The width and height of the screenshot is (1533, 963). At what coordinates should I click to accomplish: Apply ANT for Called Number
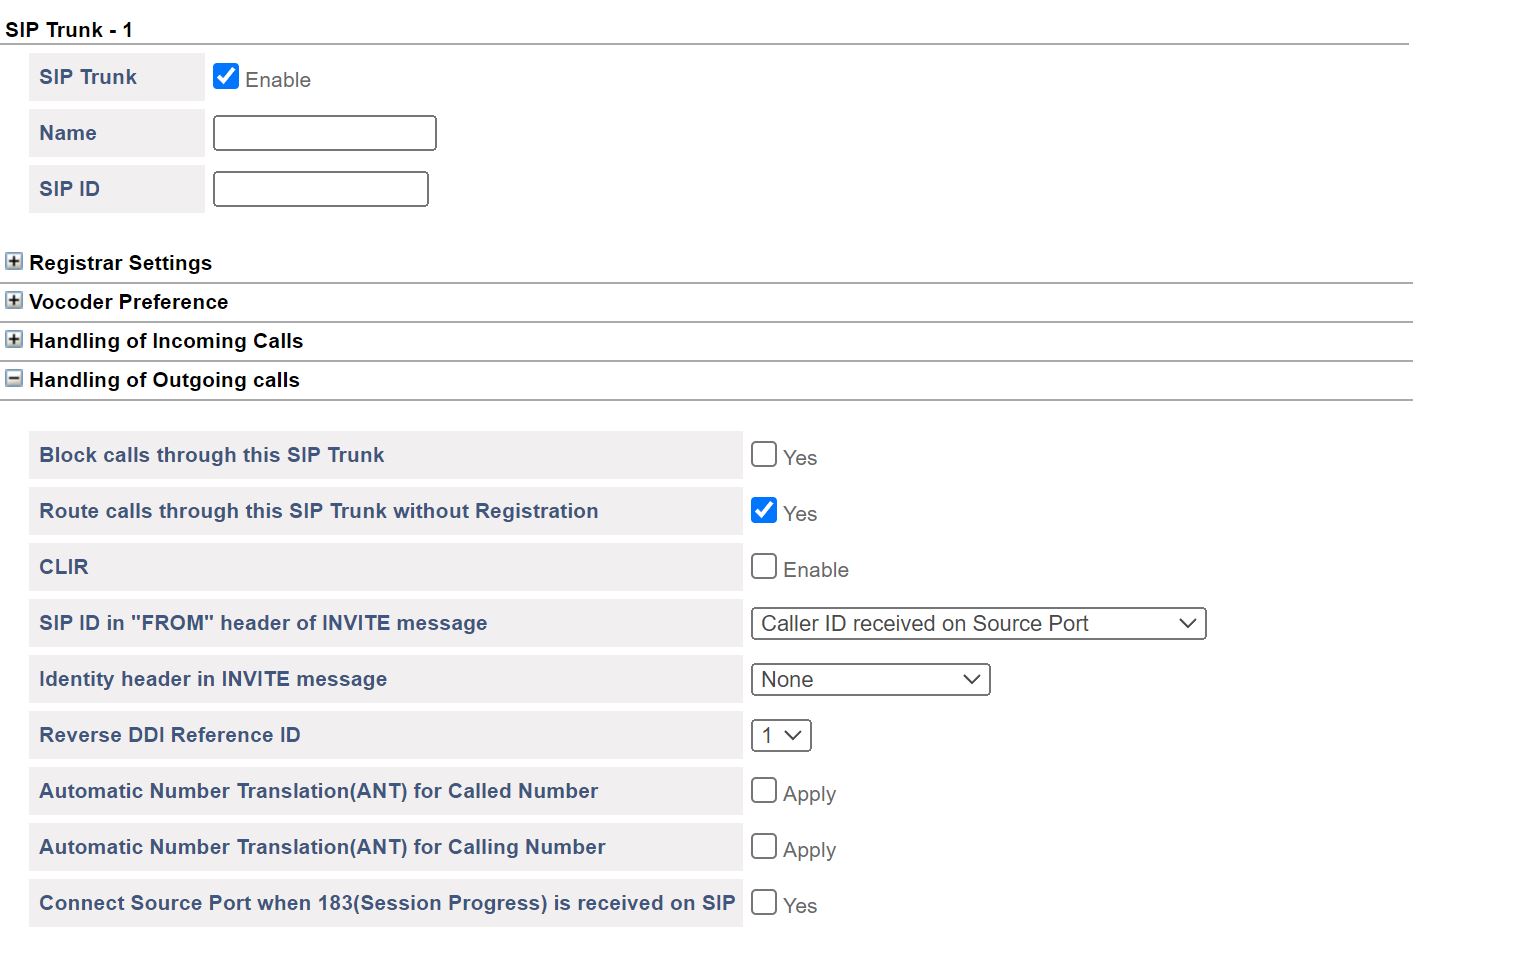point(764,791)
